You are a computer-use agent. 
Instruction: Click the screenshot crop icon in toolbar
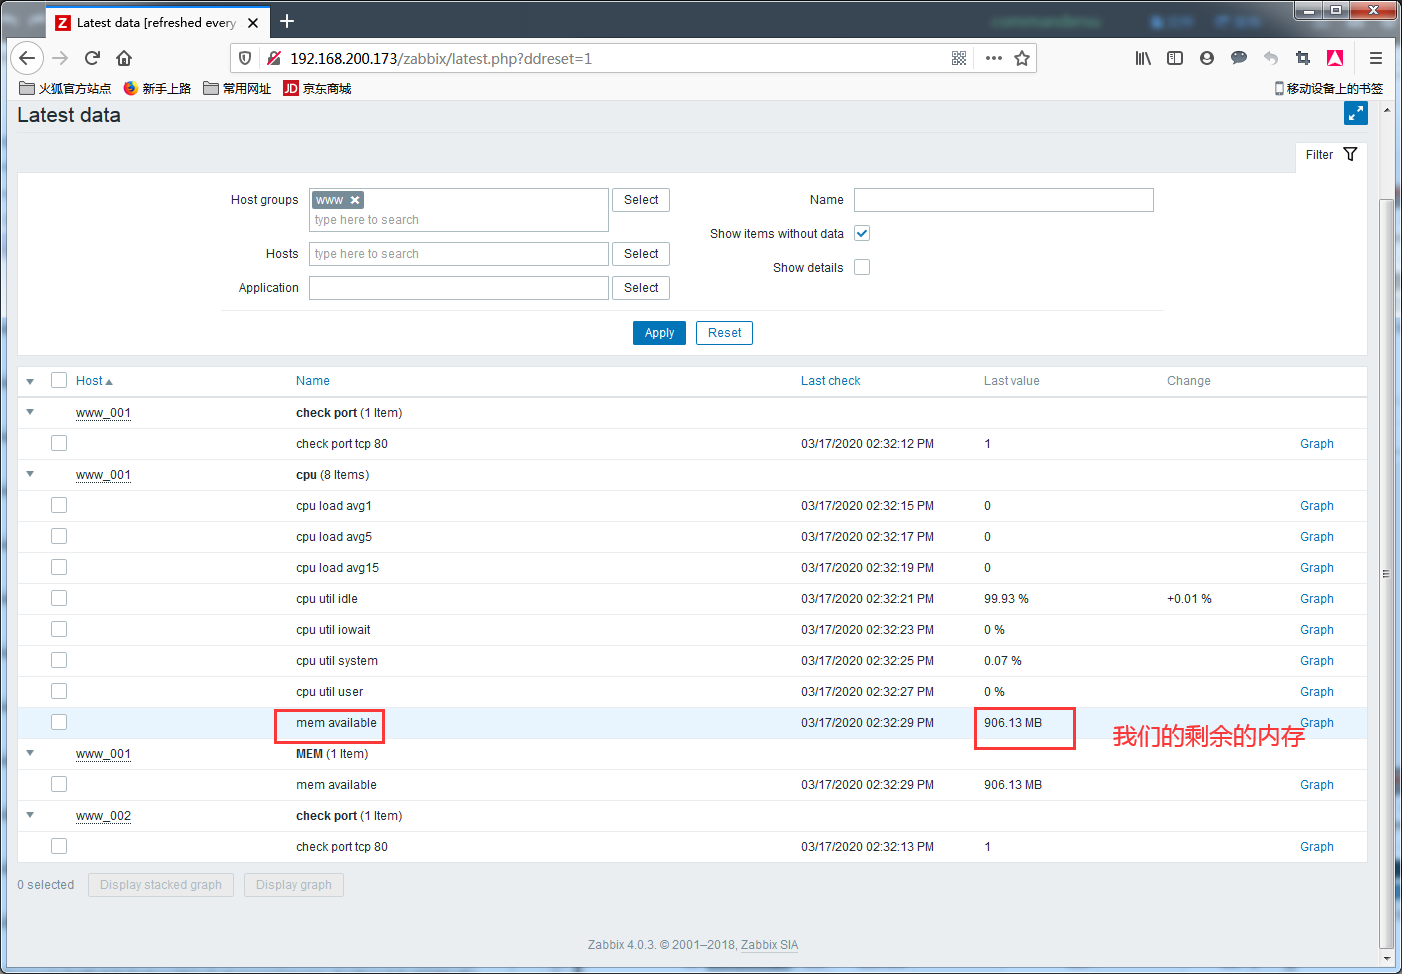[x=1302, y=58]
